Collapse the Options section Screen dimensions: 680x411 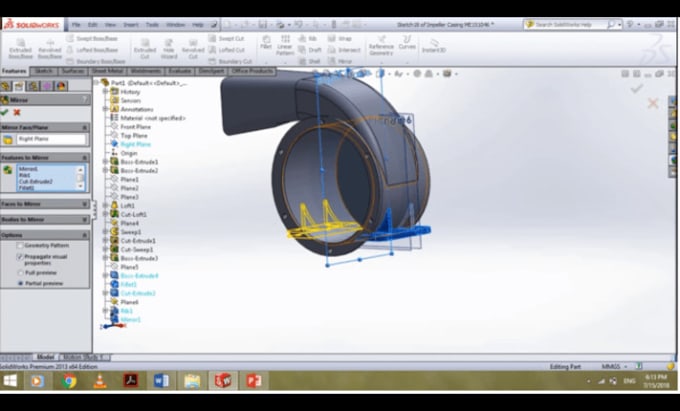[85, 235]
